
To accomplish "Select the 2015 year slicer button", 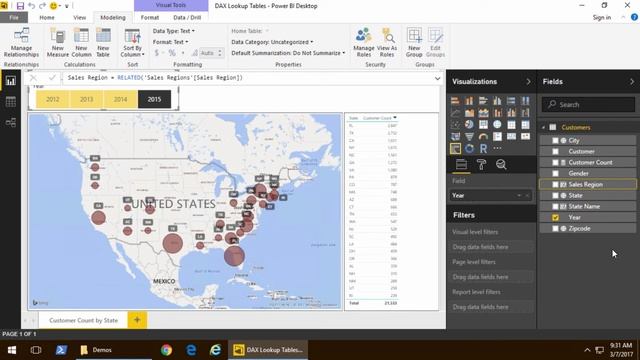I will [x=154, y=99].
